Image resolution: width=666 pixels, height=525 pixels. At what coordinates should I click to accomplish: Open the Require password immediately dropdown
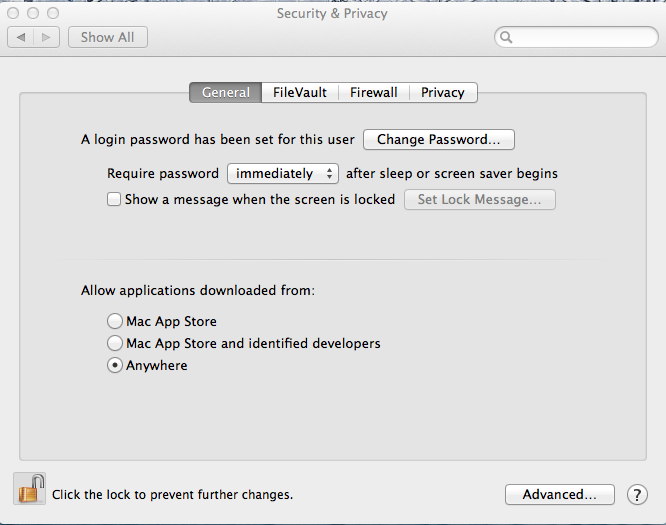(x=283, y=174)
